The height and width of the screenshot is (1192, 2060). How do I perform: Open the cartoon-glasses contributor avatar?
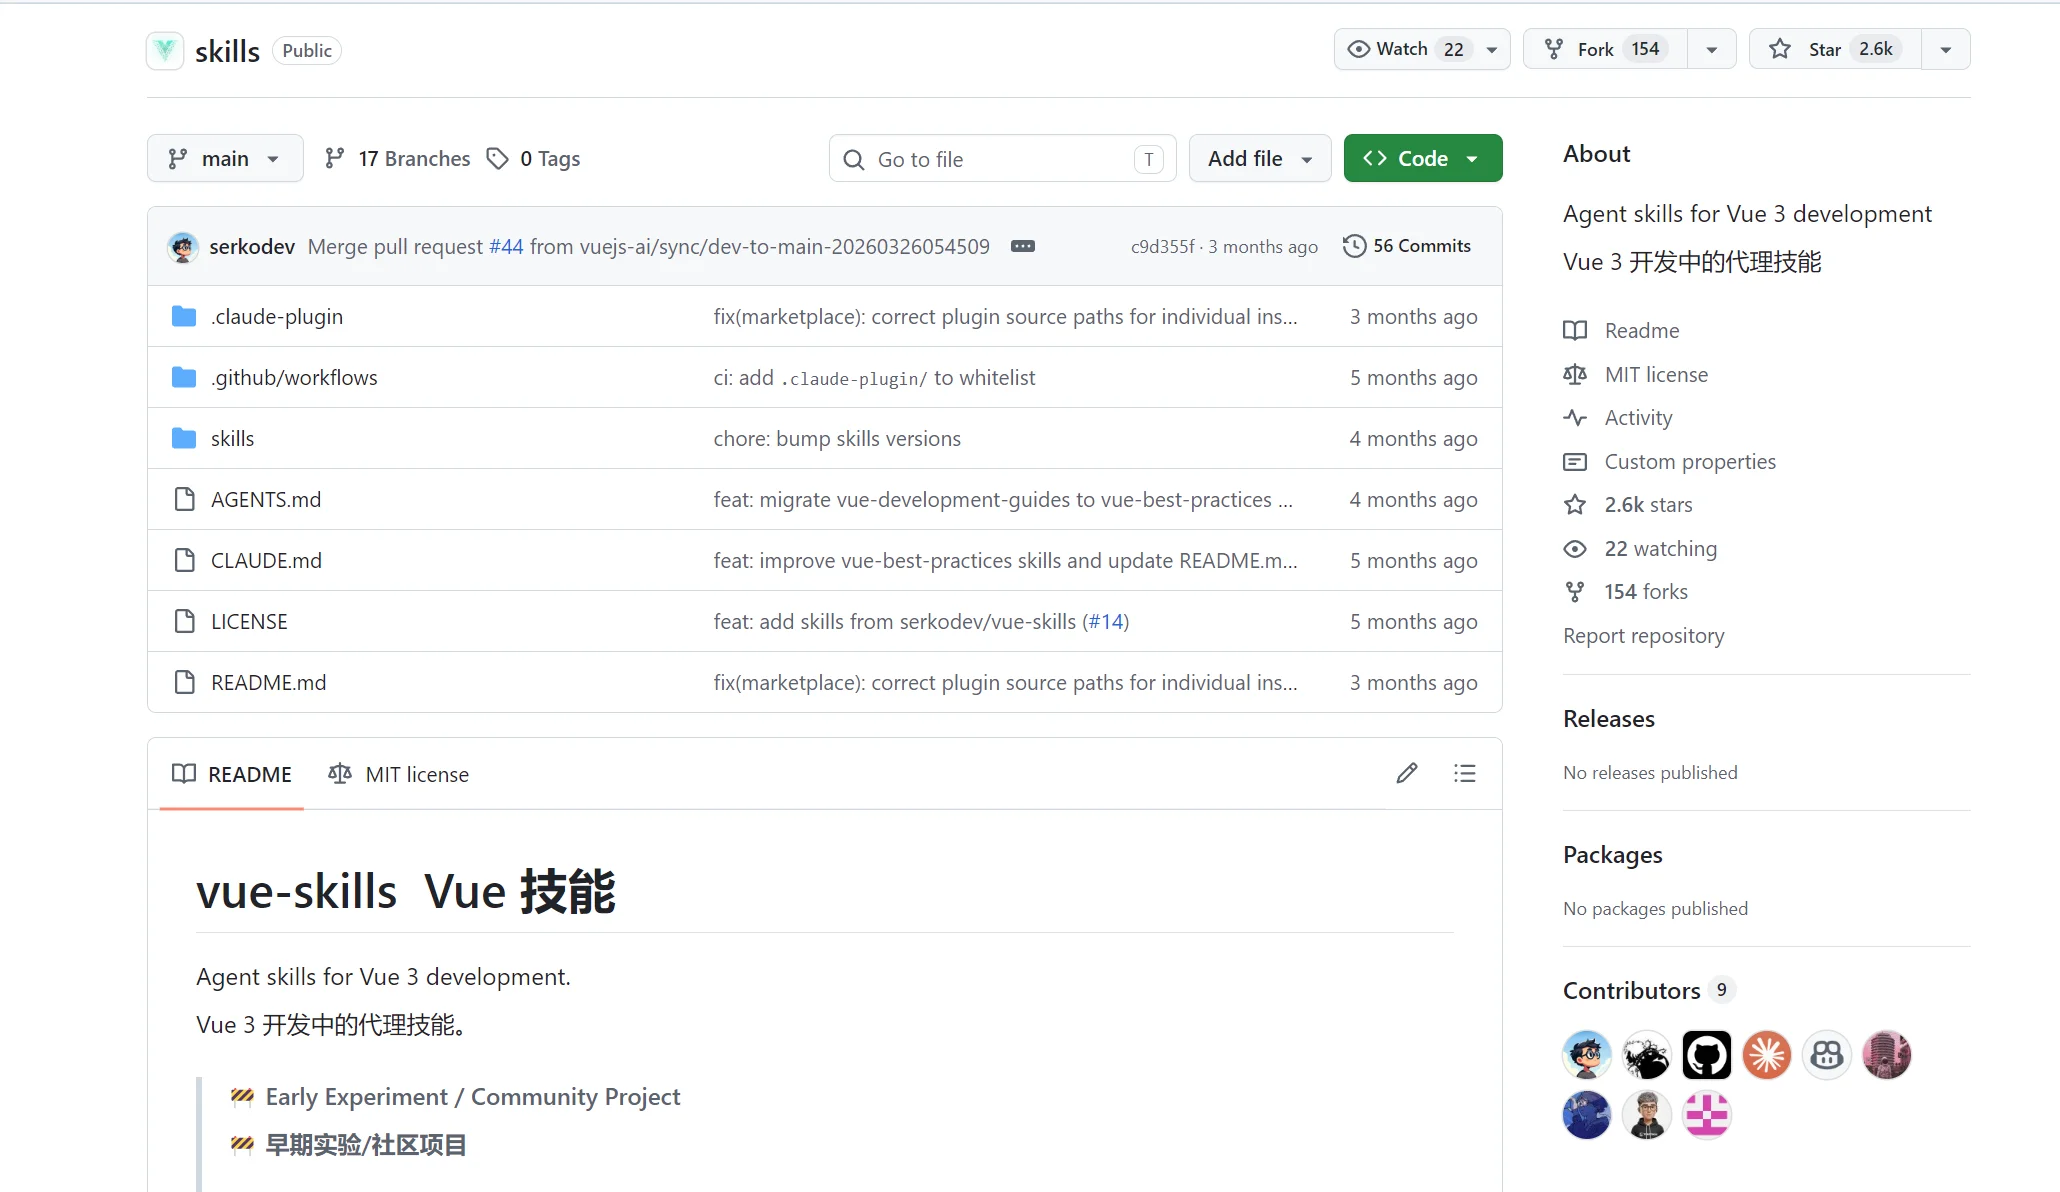[1587, 1055]
